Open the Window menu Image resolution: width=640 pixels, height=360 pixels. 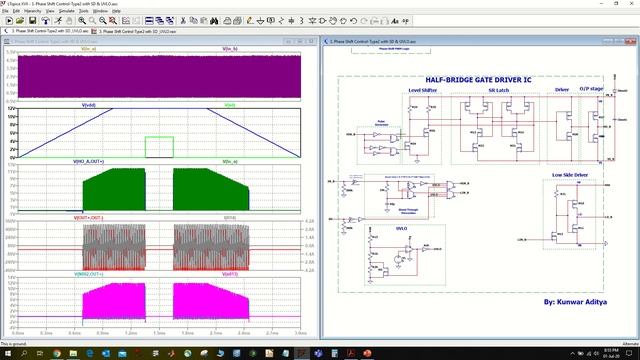[x=100, y=11]
